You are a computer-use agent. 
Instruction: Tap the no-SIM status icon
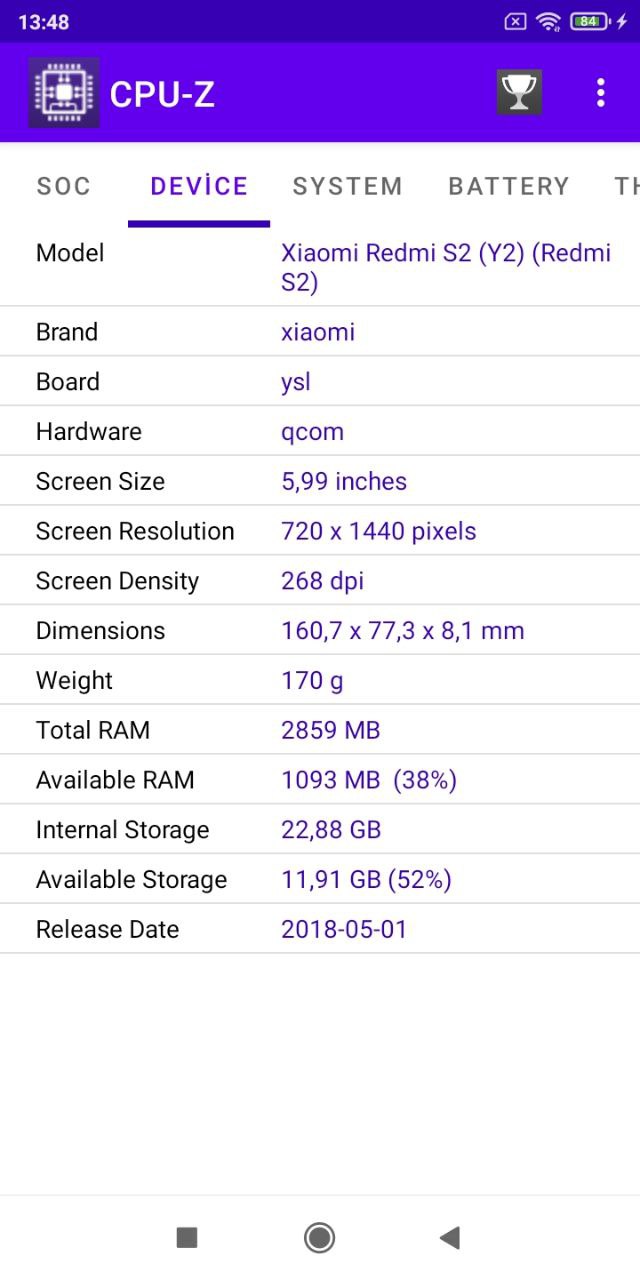click(x=515, y=21)
